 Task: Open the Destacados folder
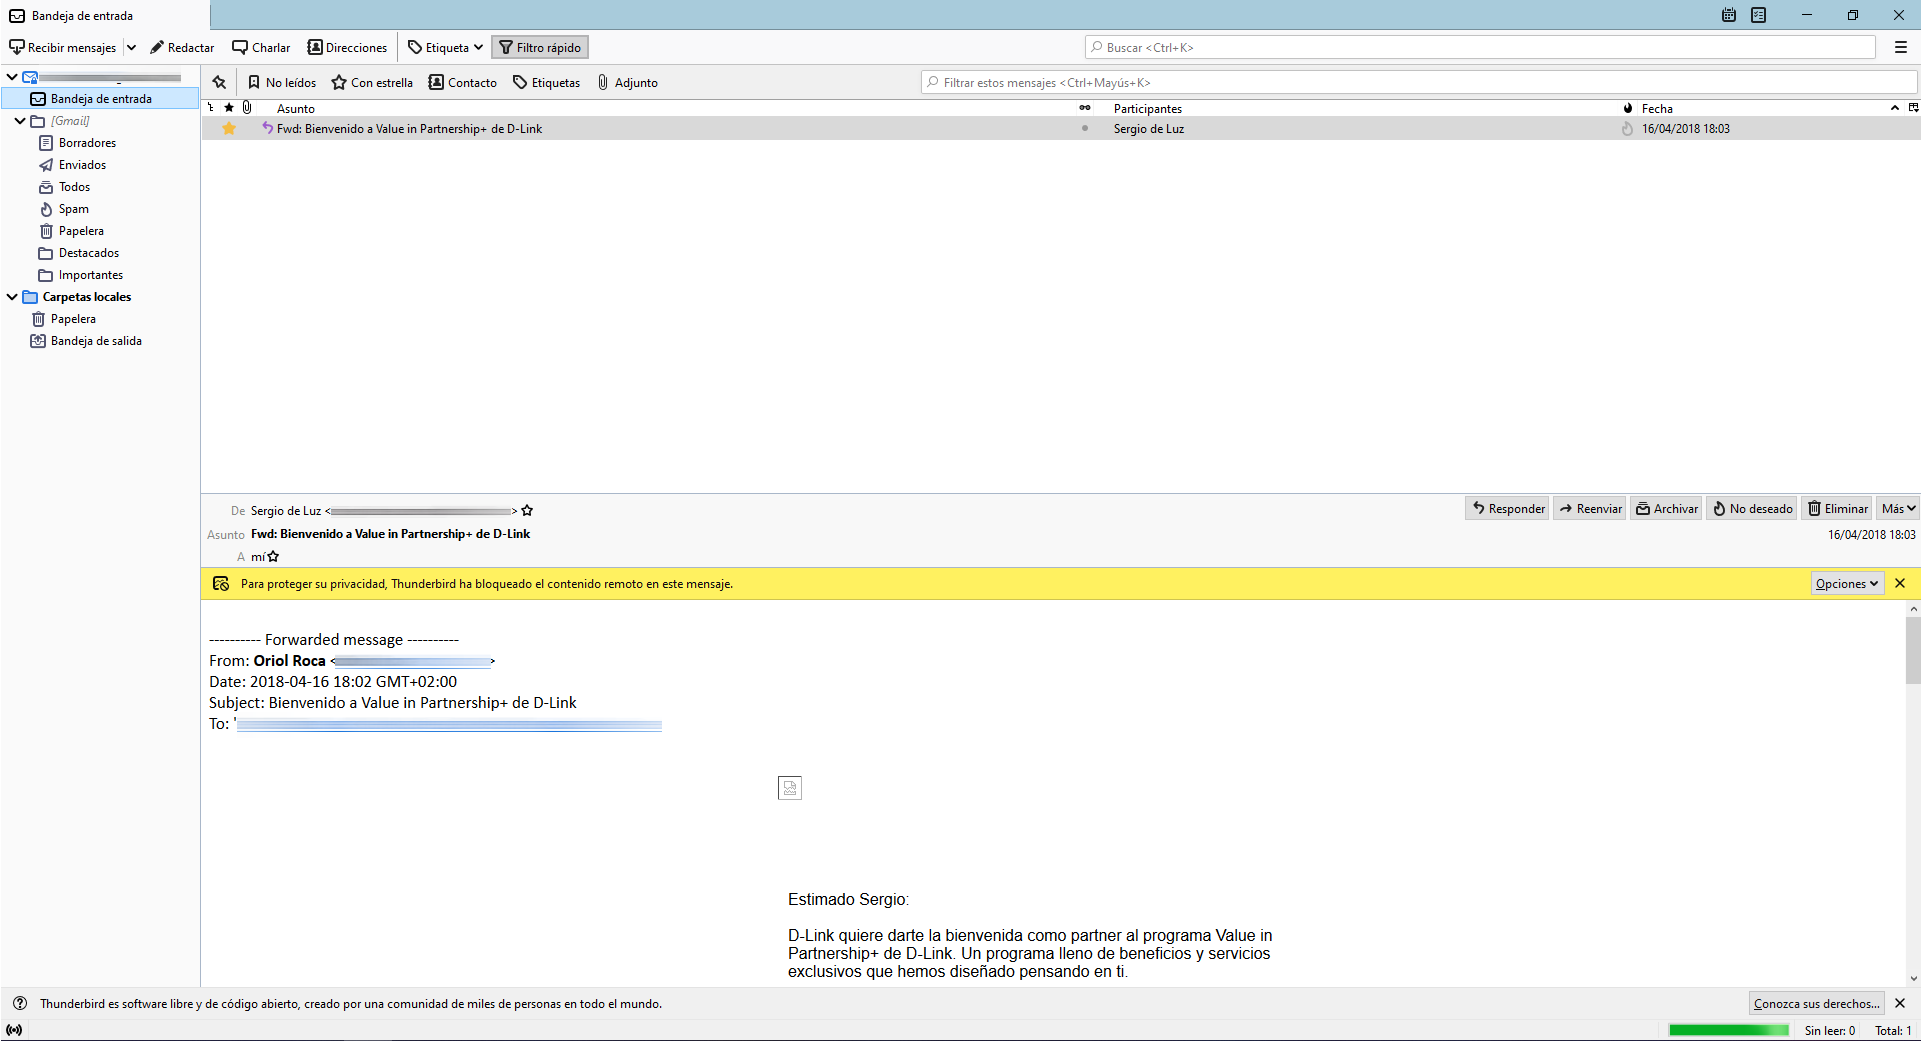pyautogui.click(x=88, y=253)
